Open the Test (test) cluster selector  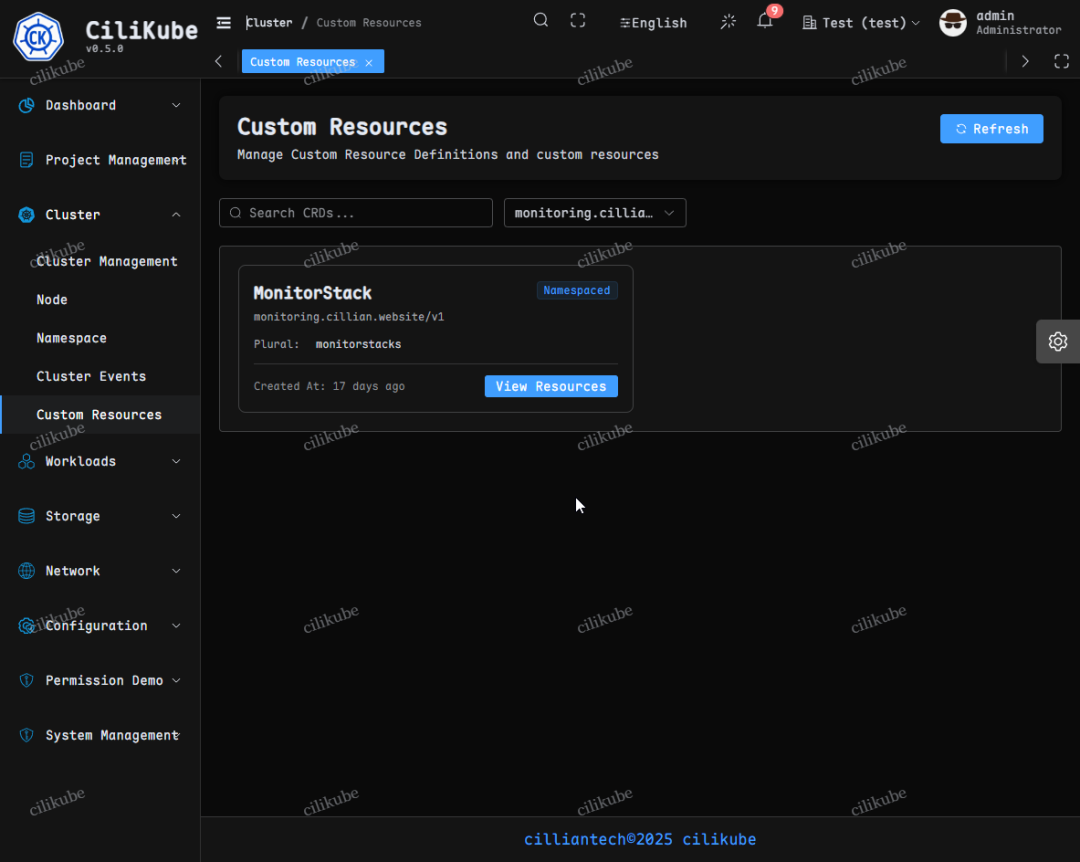860,22
